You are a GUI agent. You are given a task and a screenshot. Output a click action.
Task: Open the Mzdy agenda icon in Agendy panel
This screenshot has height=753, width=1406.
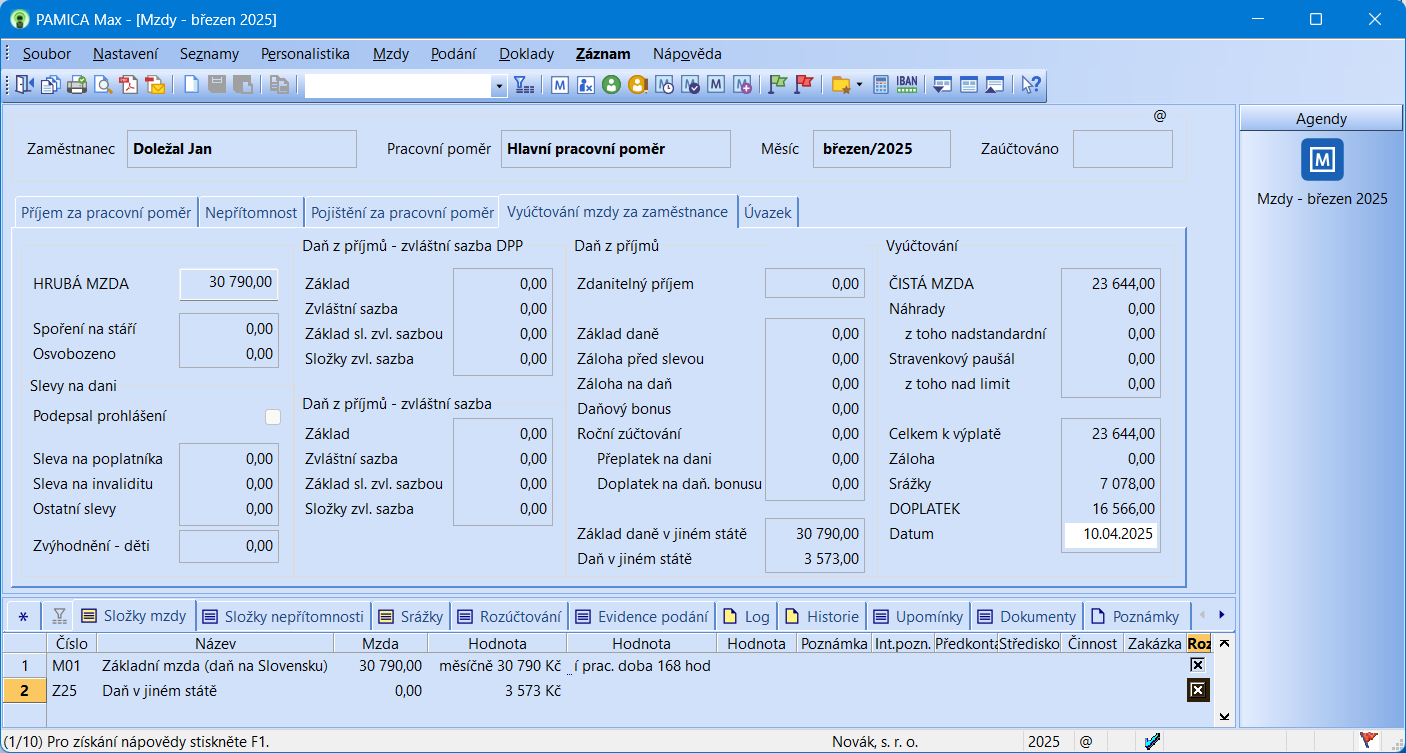click(1322, 160)
